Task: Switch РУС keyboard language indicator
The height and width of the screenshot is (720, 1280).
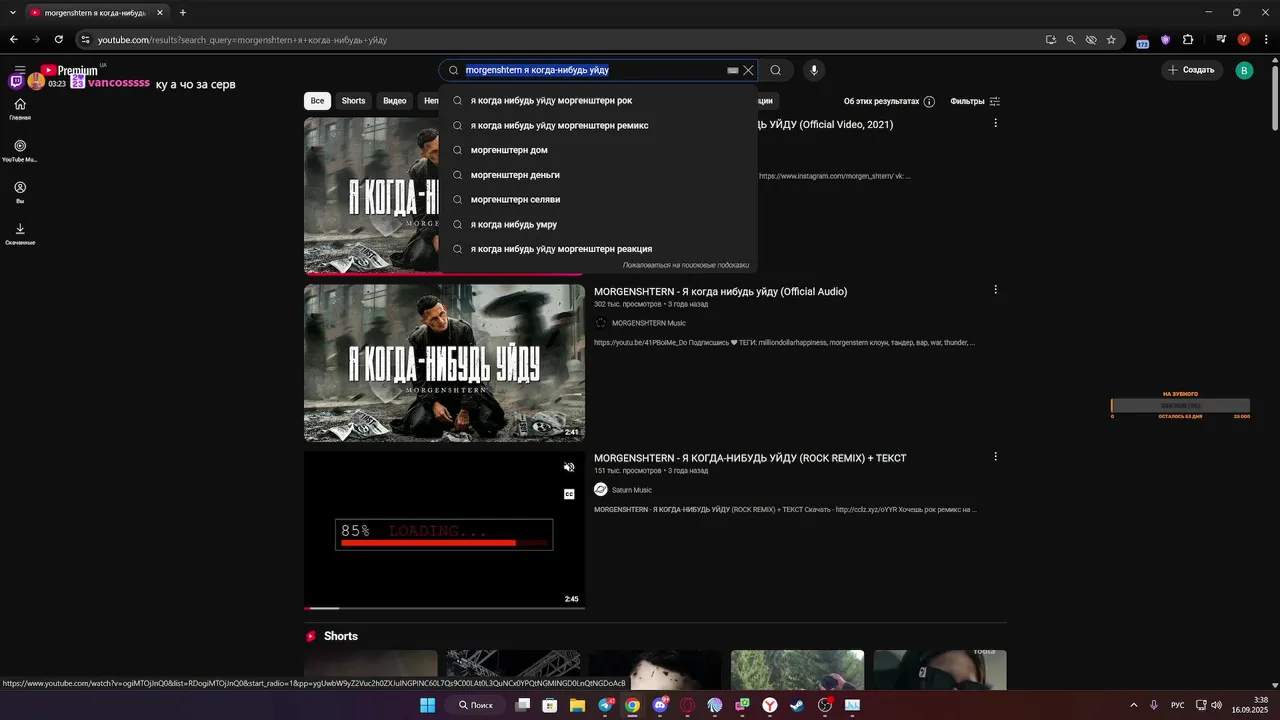Action: [1178, 705]
